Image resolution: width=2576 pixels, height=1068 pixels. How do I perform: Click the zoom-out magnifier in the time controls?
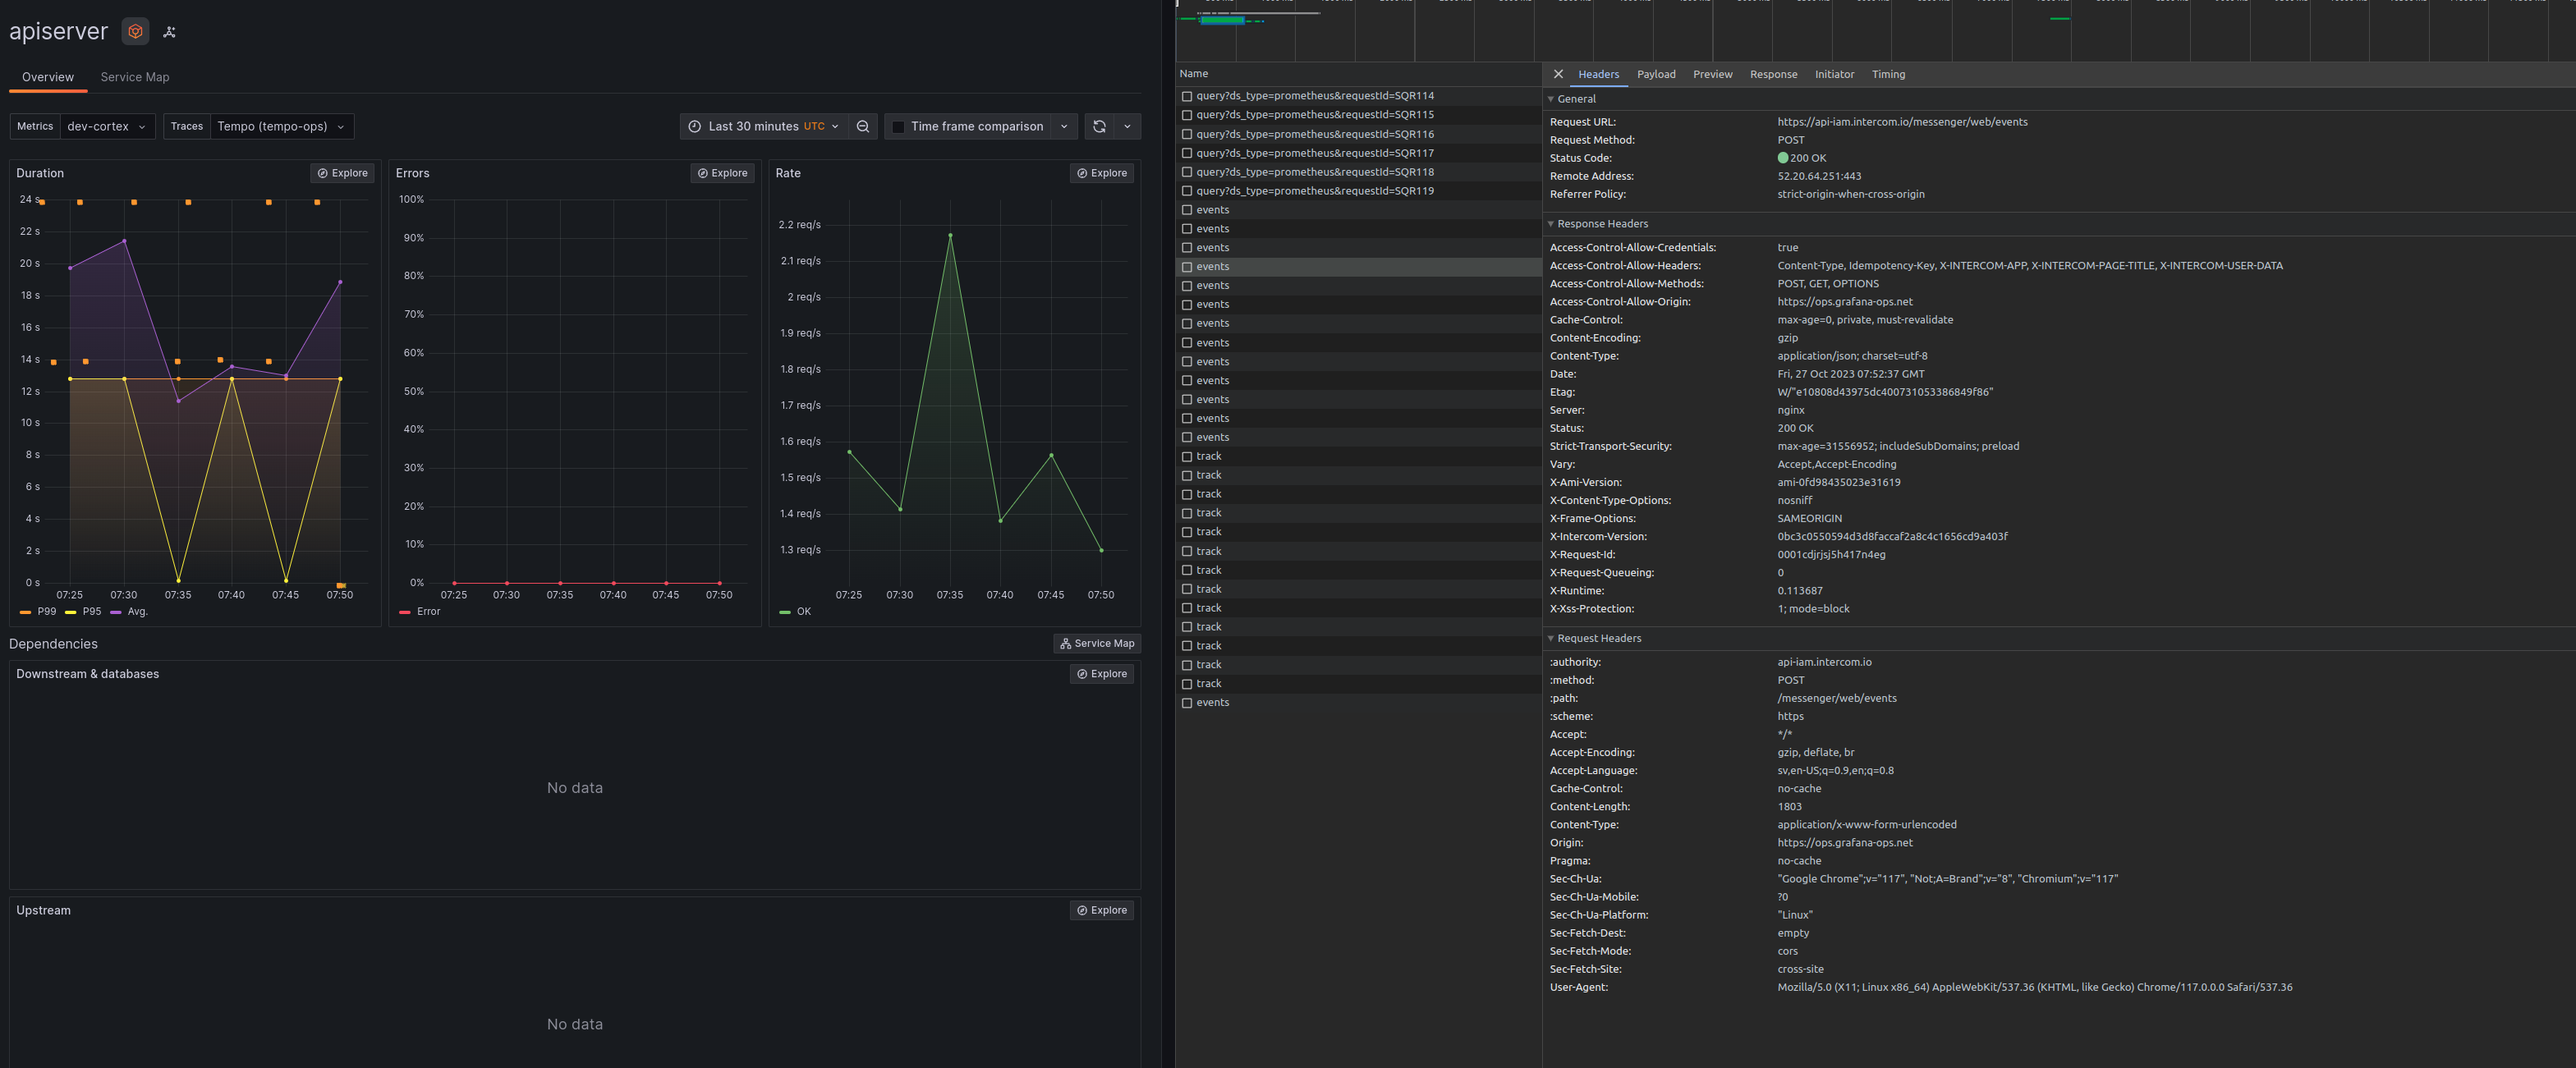(862, 126)
